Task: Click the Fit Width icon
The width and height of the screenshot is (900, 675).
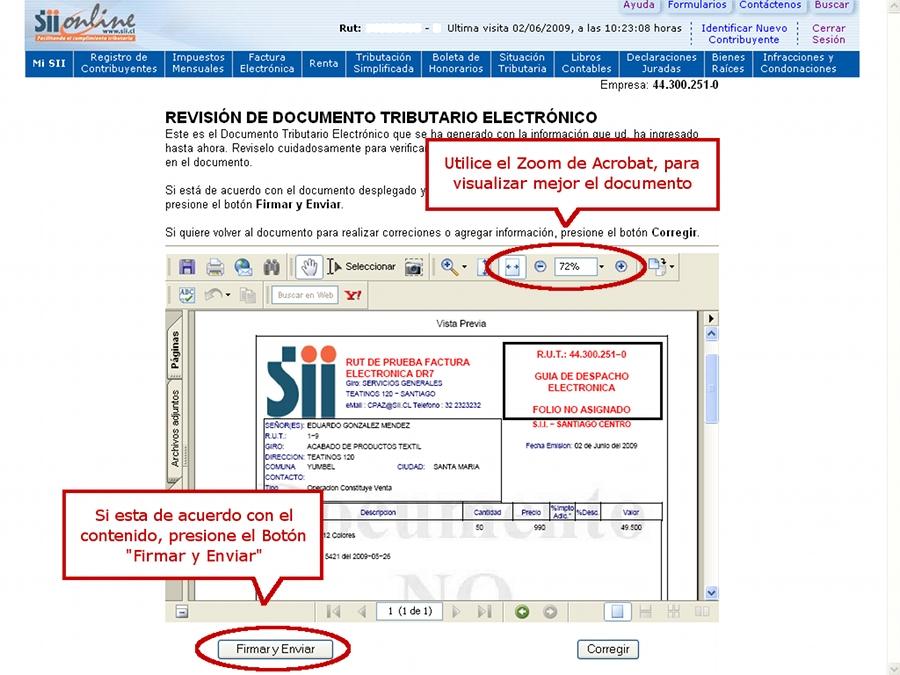Action: [512, 267]
